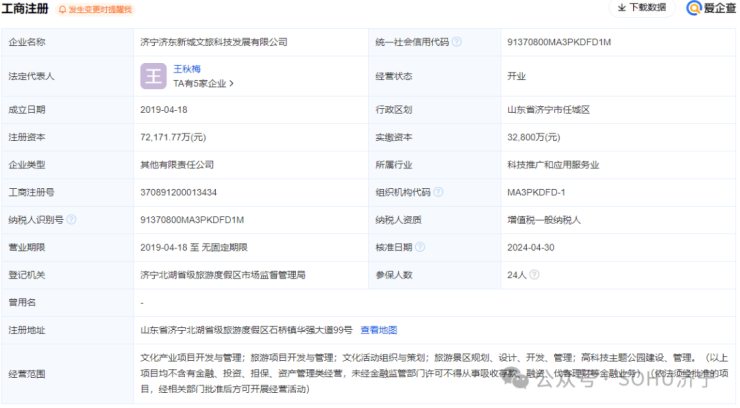Select the 工商注册 section heading
The width and height of the screenshot is (740, 408).
(x=26, y=9)
